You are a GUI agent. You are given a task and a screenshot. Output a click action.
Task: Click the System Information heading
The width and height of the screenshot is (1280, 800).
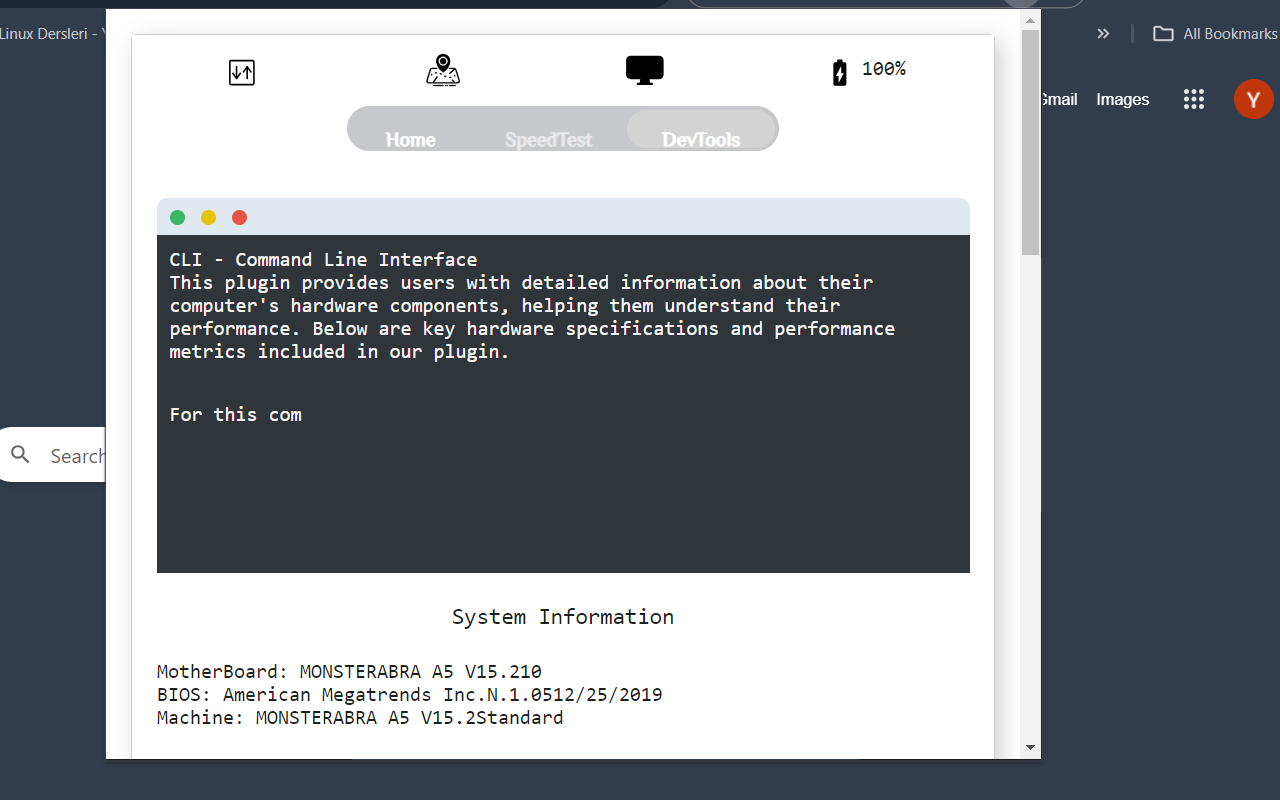[563, 617]
